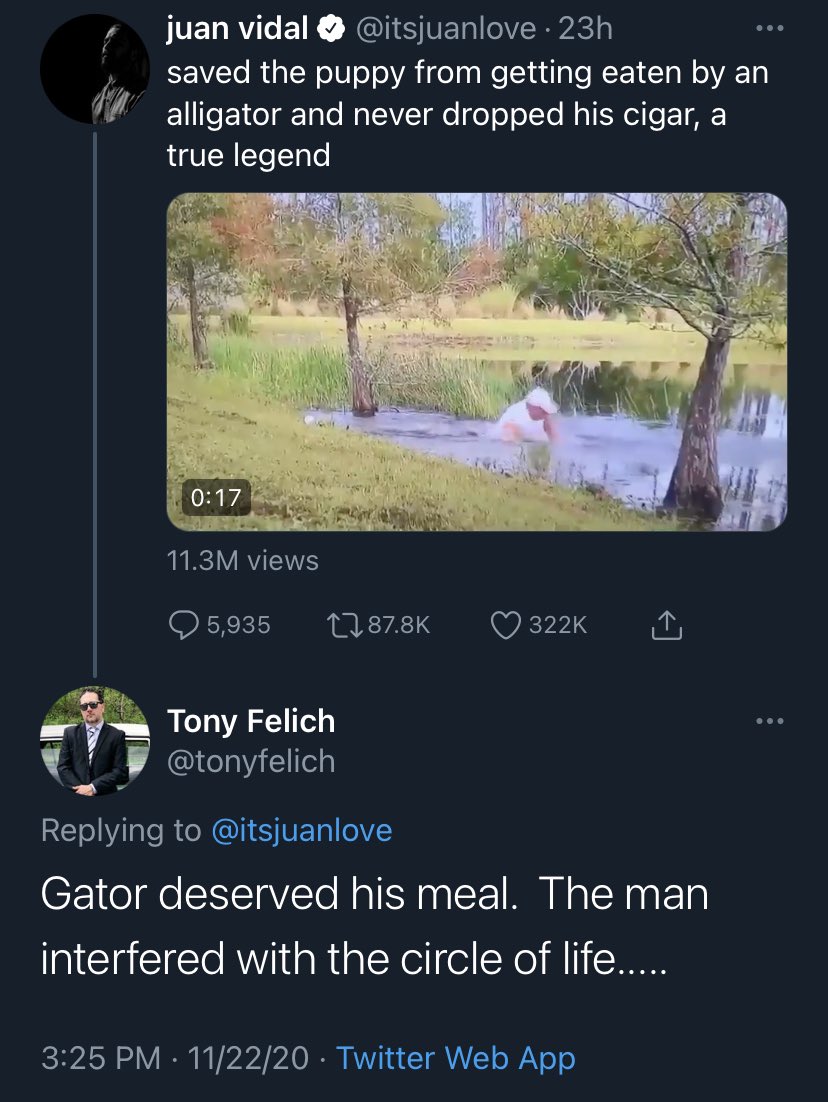
Task: Tap the verified badge next to juan vidal
Action: coord(330,29)
